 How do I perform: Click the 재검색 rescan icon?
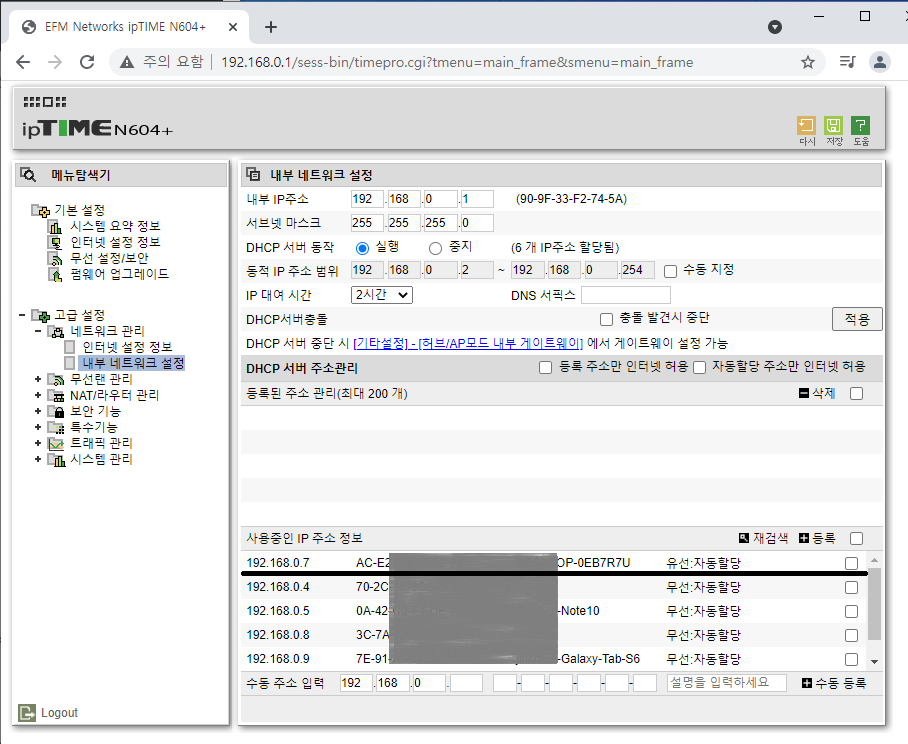[744, 538]
